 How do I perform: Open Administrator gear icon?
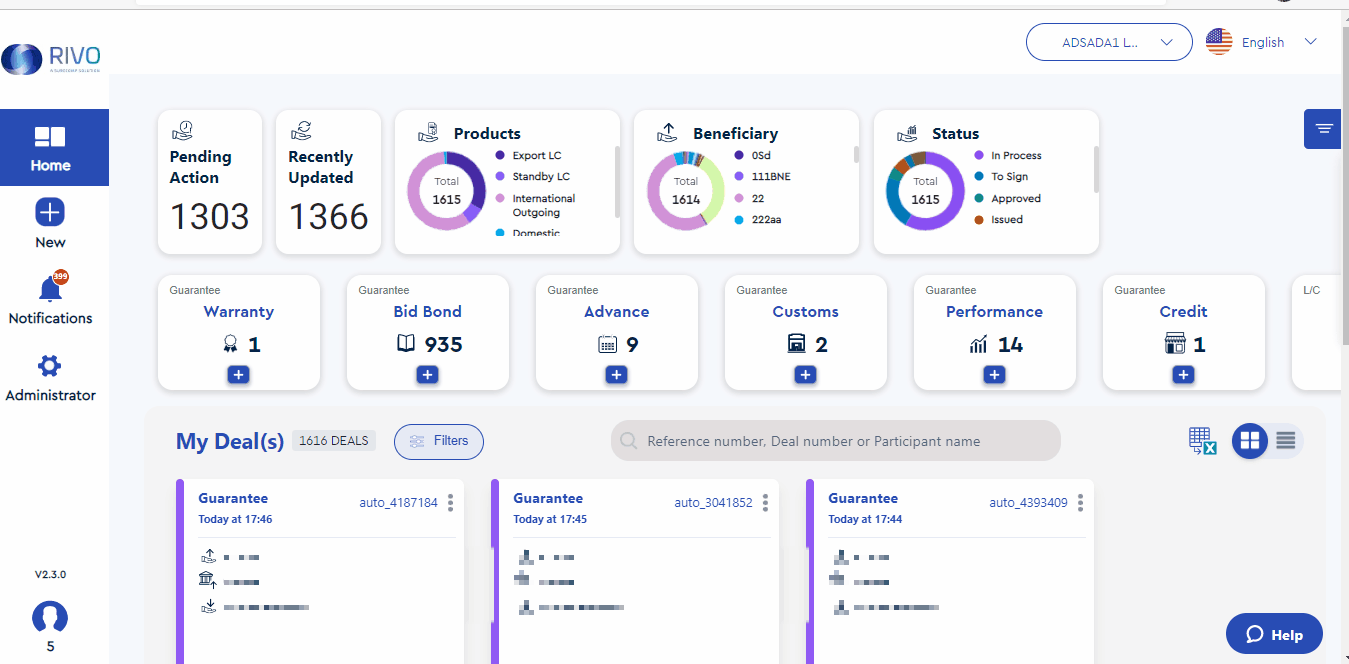click(x=49, y=366)
